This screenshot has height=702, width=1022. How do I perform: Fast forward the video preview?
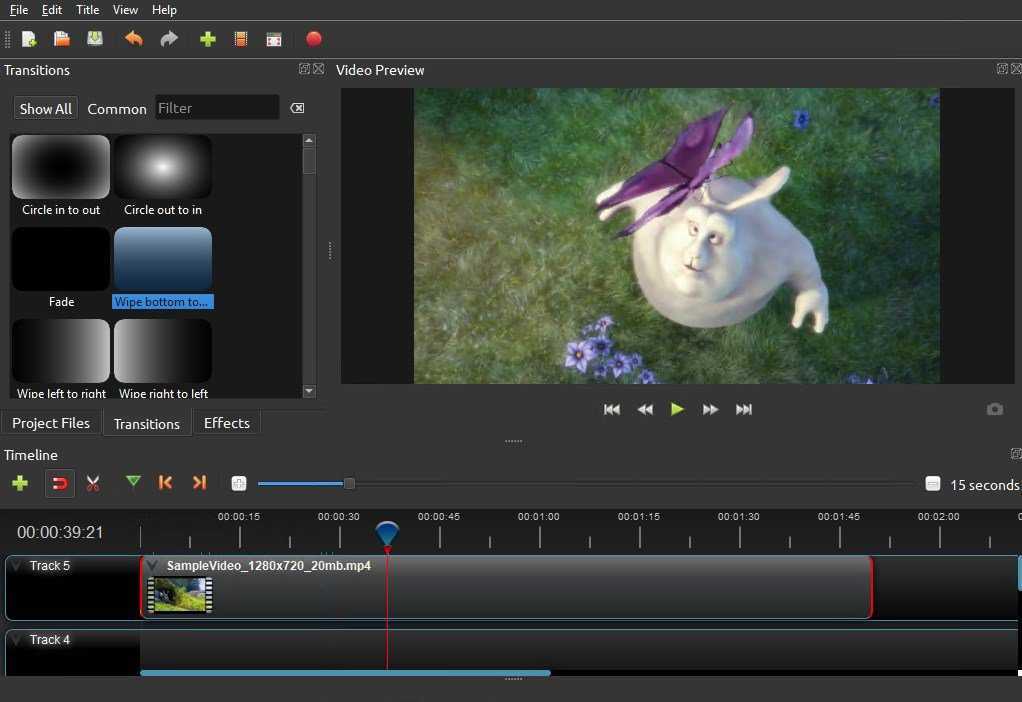pos(710,409)
